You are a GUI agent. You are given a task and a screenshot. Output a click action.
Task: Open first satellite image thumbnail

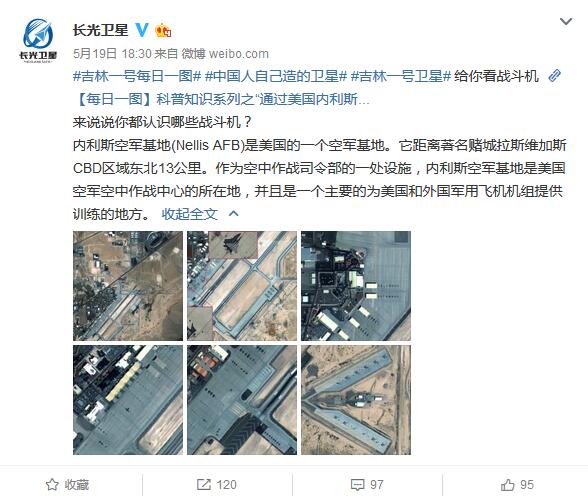tap(128, 286)
